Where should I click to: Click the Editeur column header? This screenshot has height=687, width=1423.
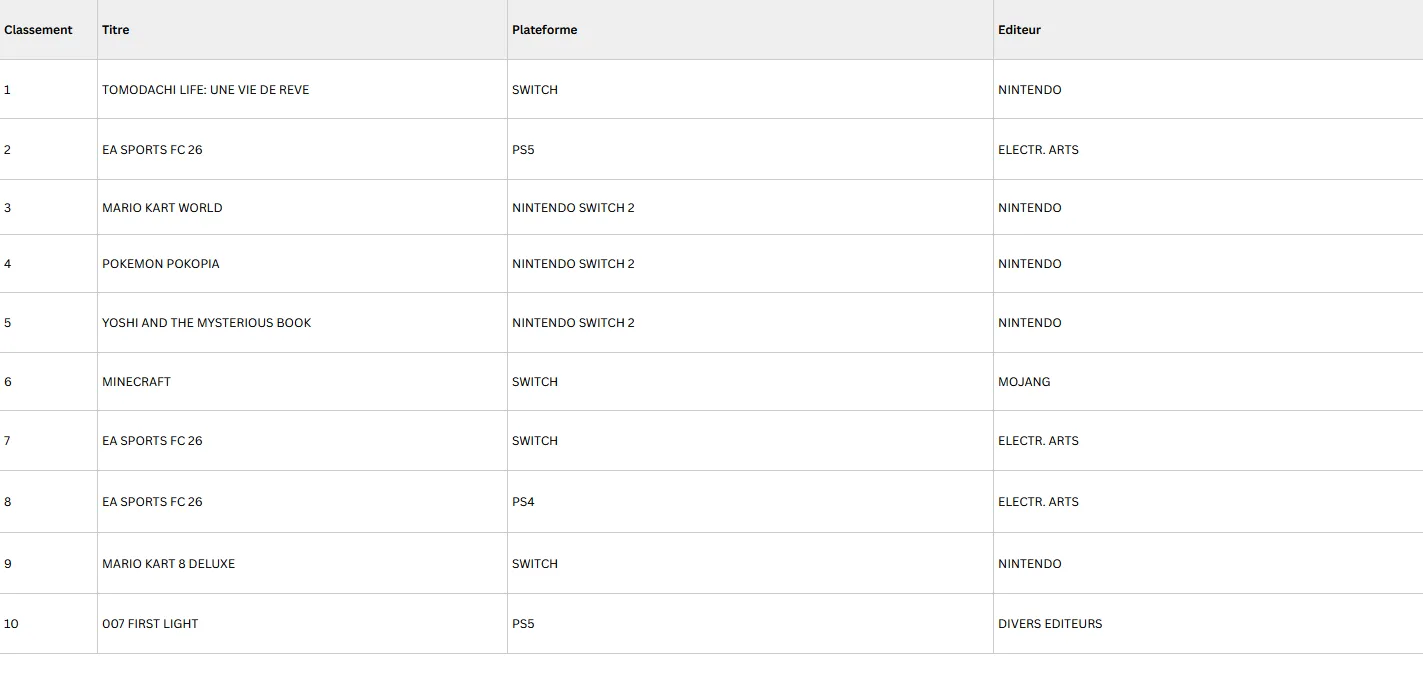(1208, 30)
